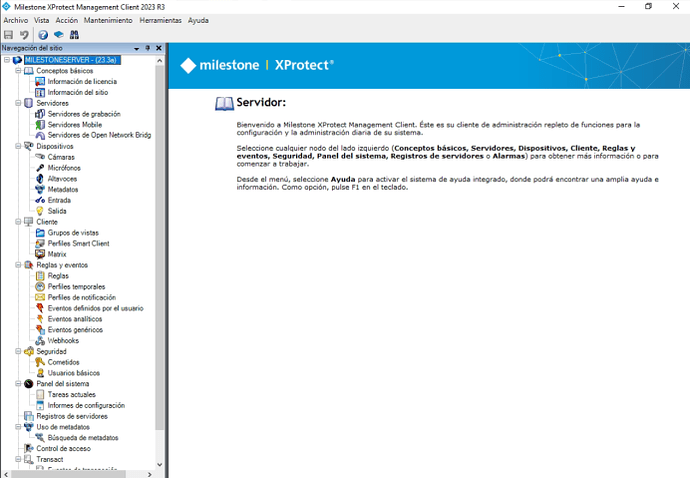Click the Save toolbar icon

tap(8, 34)
